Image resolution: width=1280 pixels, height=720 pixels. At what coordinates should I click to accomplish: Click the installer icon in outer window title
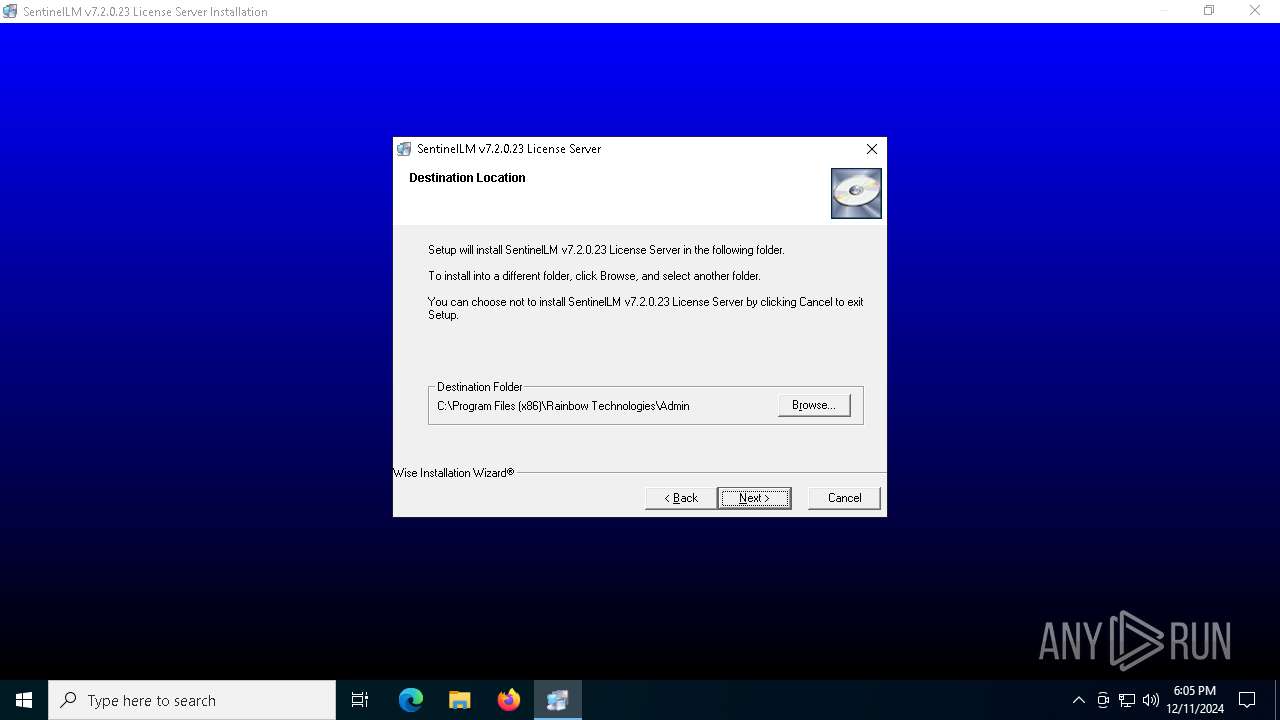pyautogui.click(x=10, y=11)
